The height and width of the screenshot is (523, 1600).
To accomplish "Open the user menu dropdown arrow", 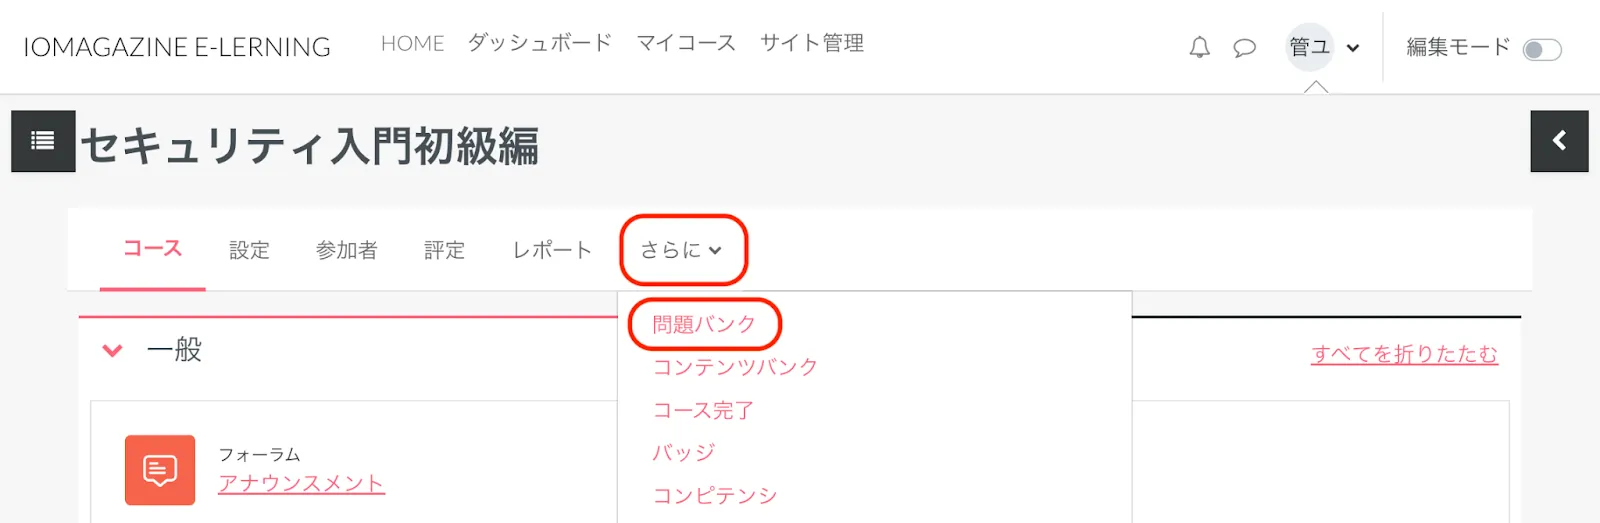I will [1353, 48].
